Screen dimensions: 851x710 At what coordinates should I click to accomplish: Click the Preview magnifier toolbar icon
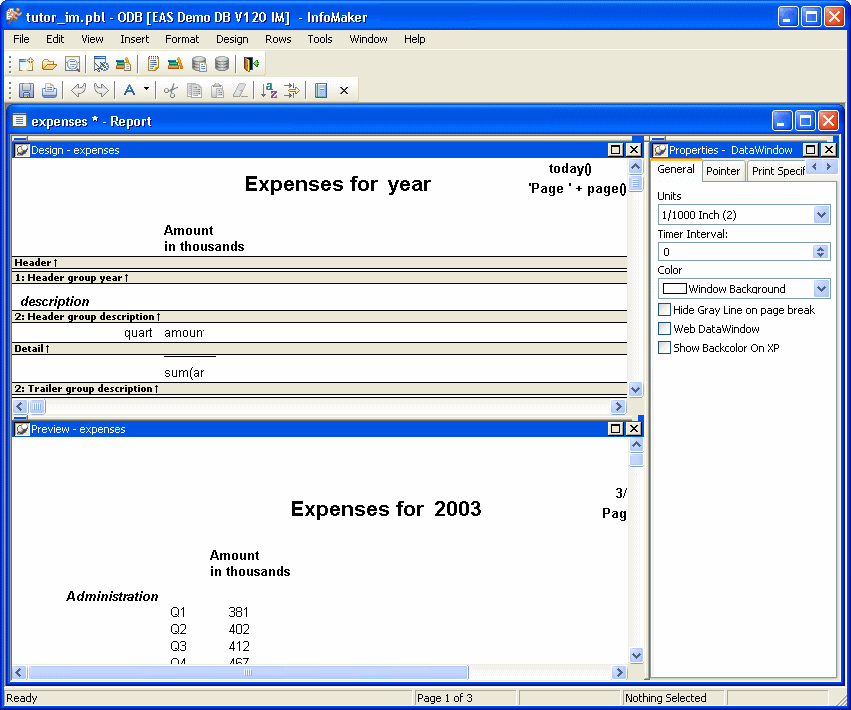[x=72, y=64]
